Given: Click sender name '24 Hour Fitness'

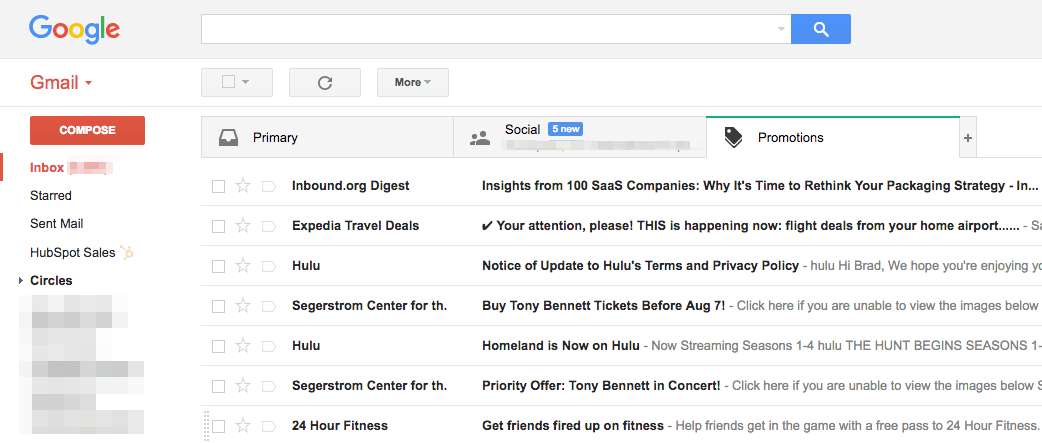Looking at the screenshot, I should (340, 425).
